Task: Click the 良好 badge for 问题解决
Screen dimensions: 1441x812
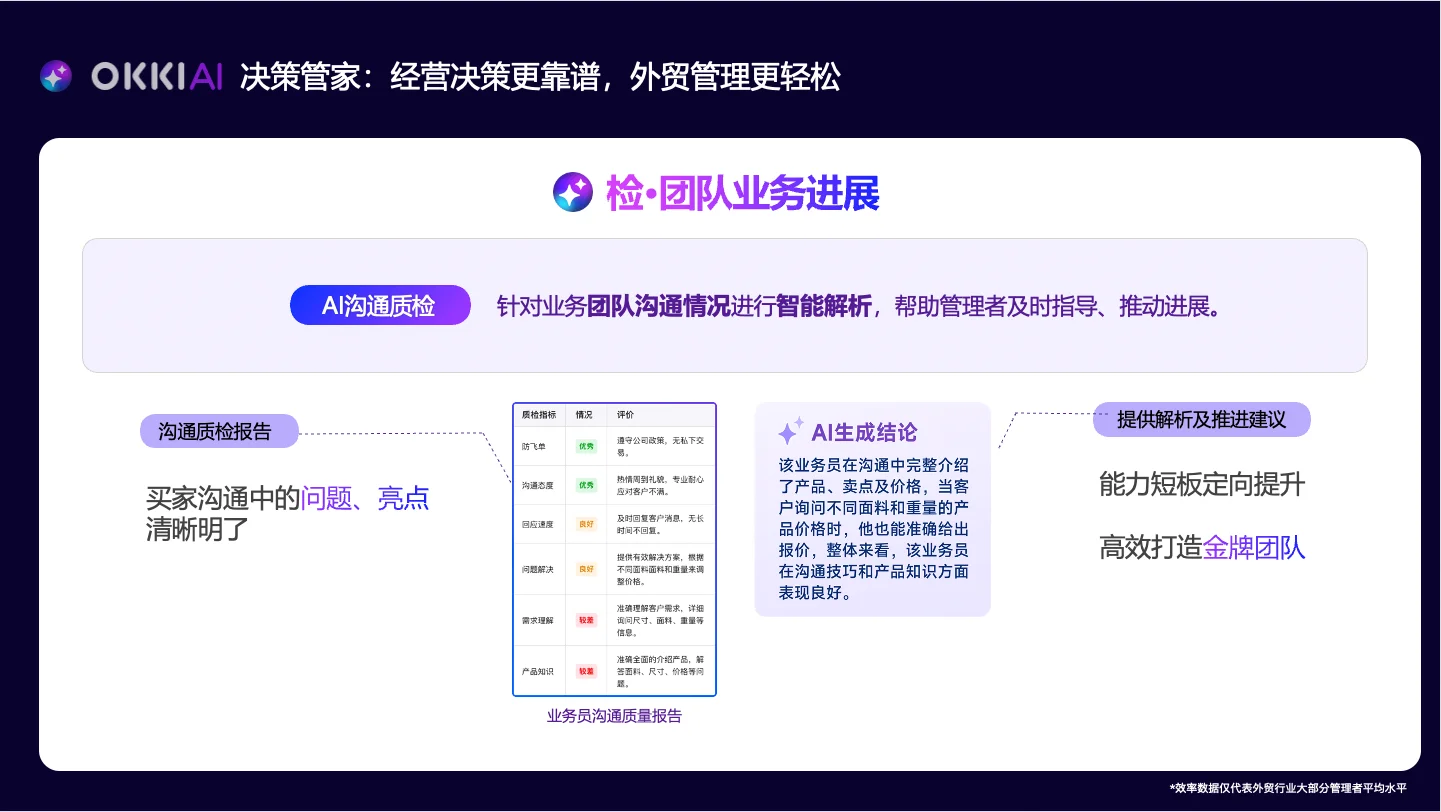Action: coord(585,570)
